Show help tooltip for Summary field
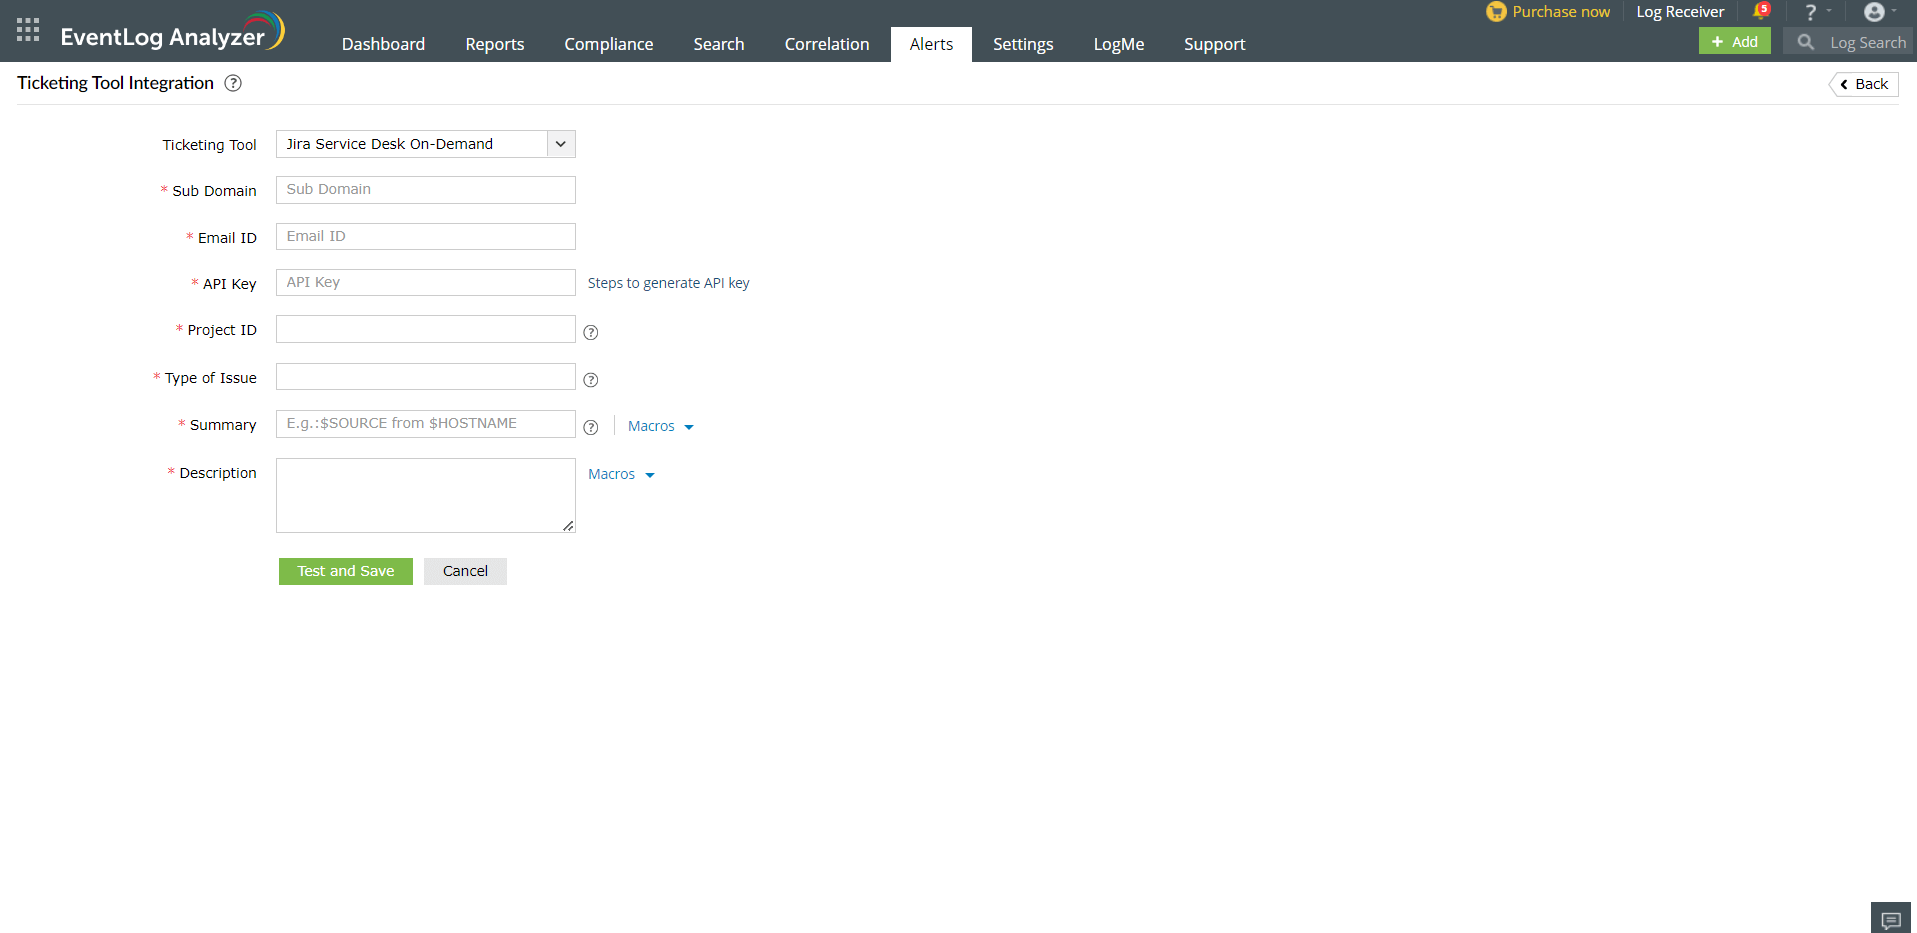 pyautogui.click(x=591, y=427)
